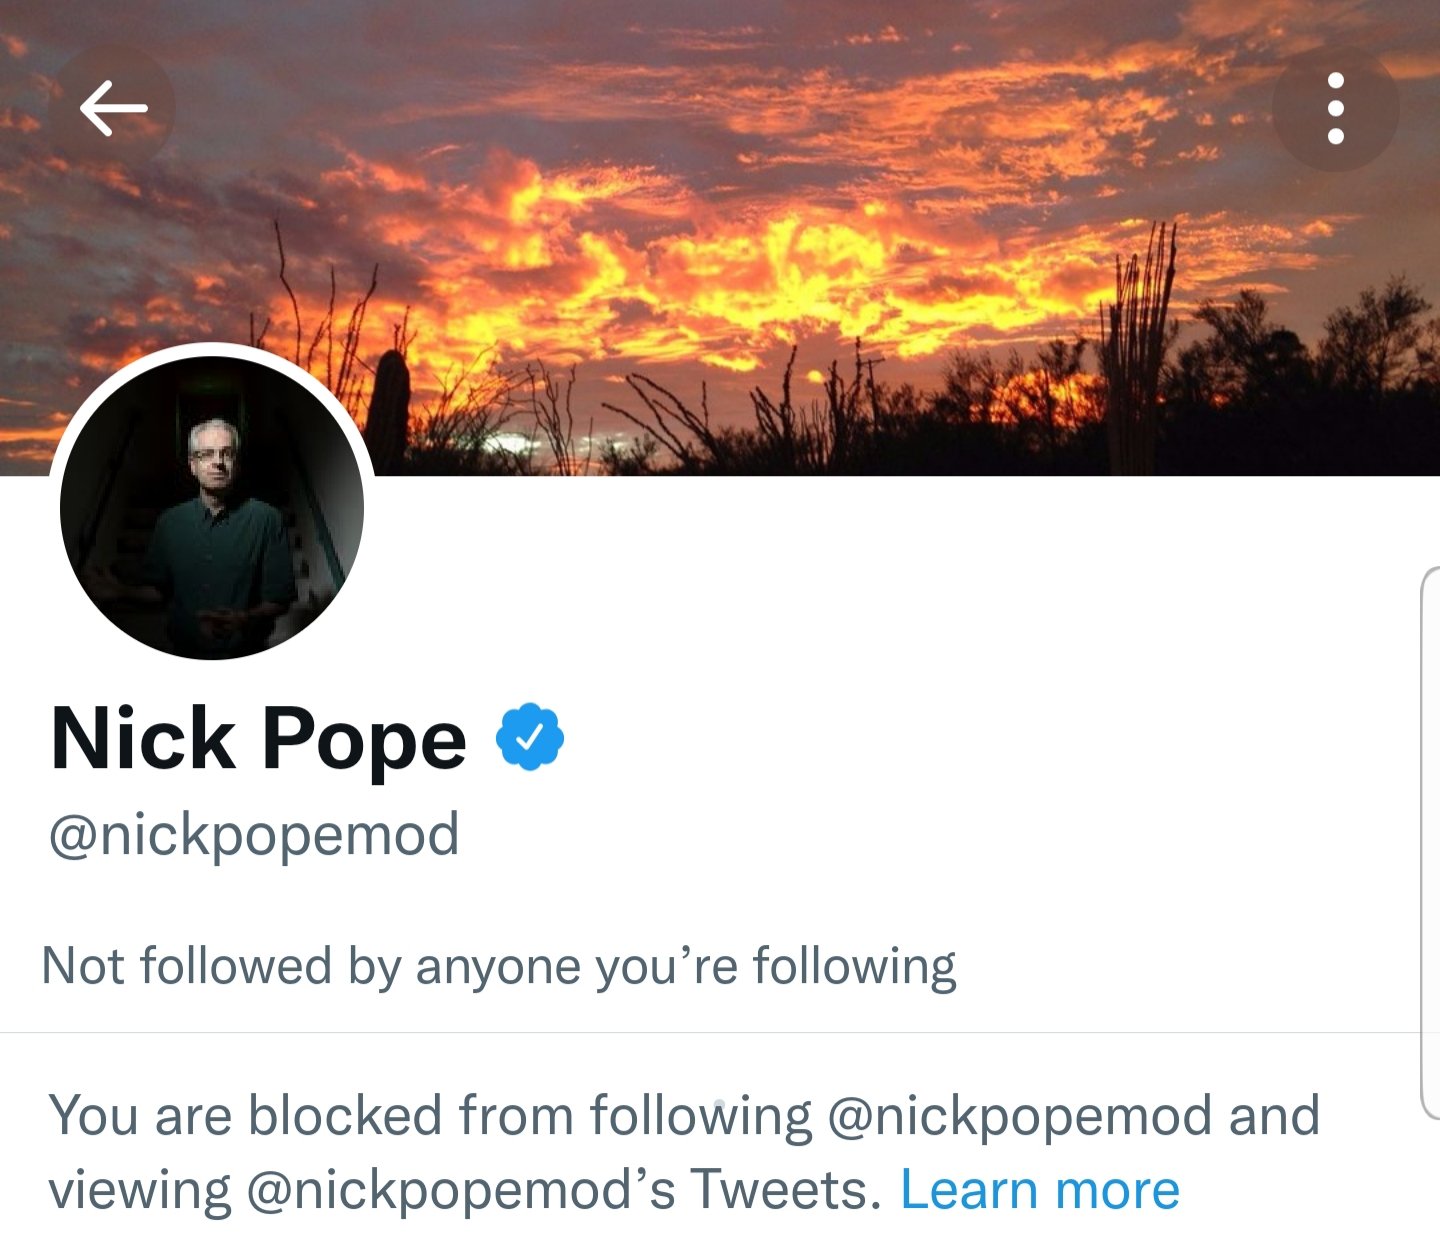Click the Nick Pope display name
The width and height of the screenshot is (1440, 1250).
(259, 739)
